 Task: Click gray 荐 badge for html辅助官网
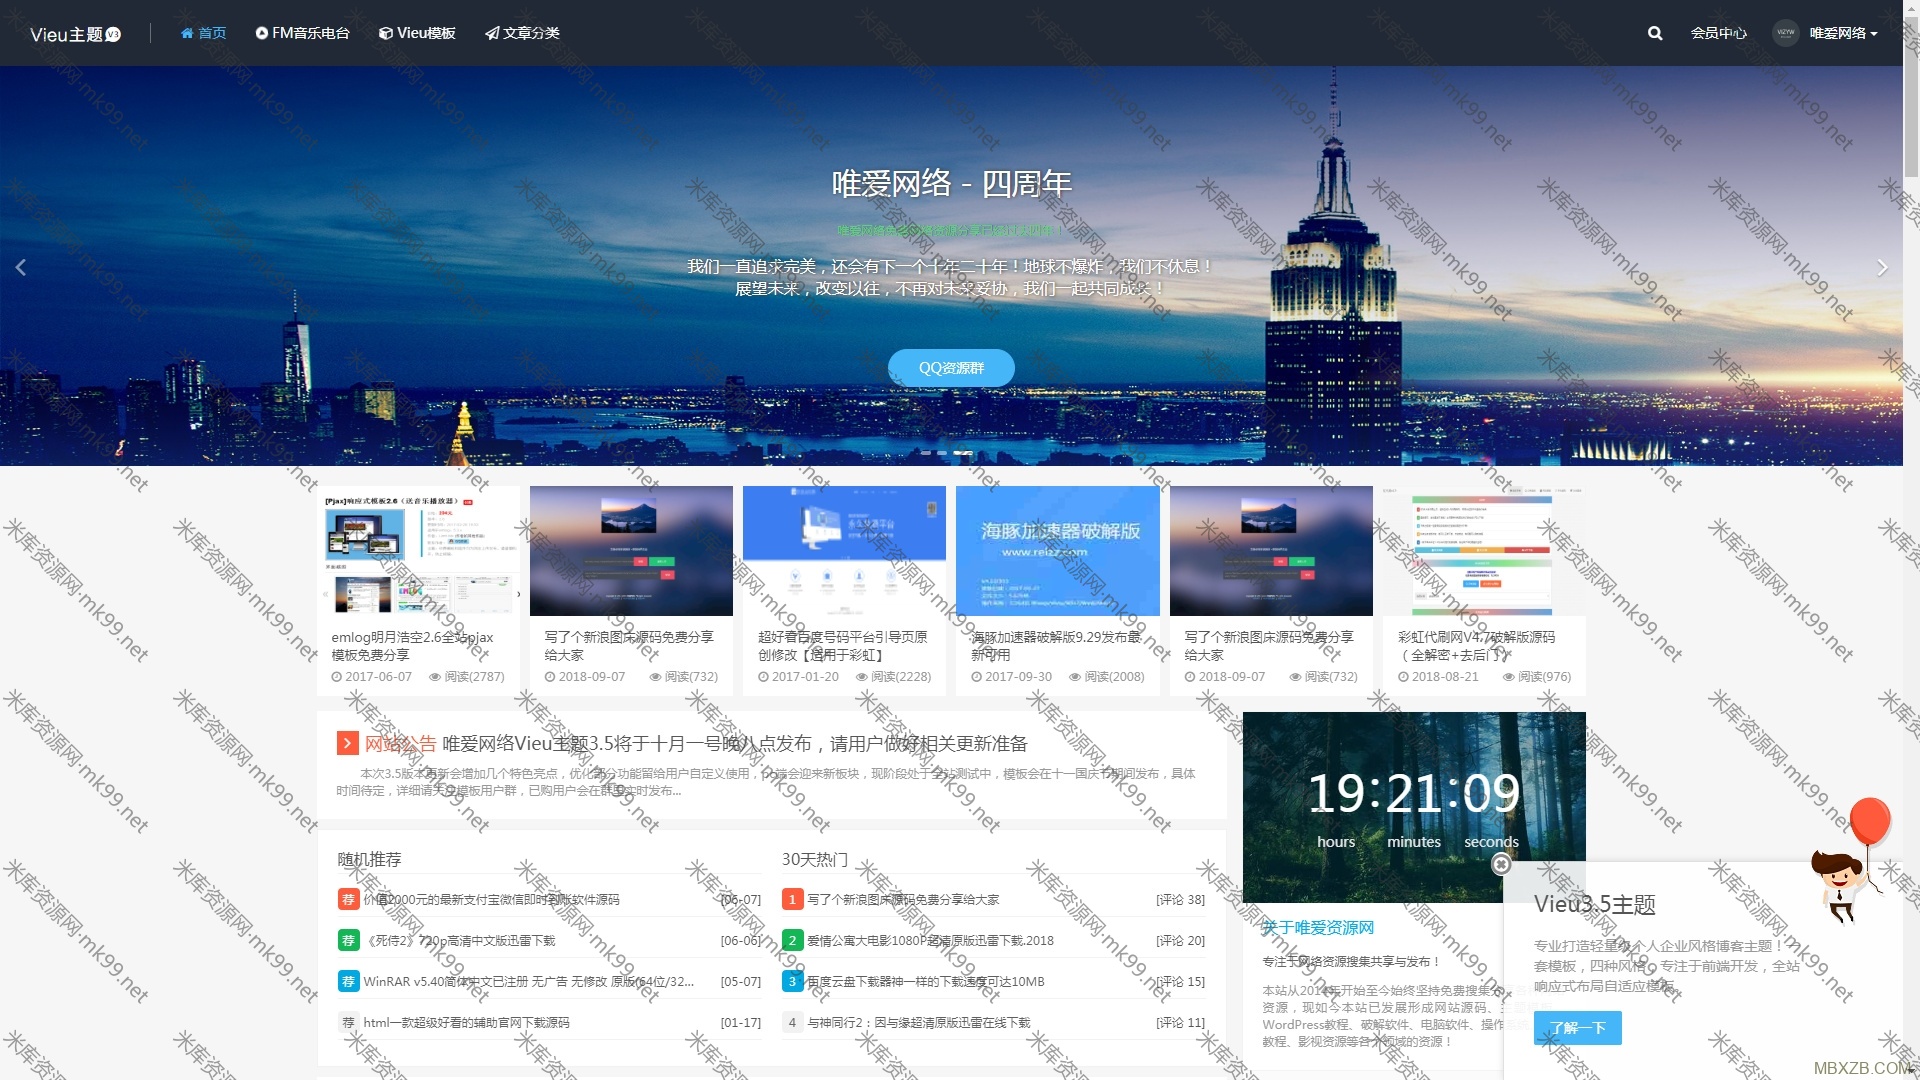348,1022
